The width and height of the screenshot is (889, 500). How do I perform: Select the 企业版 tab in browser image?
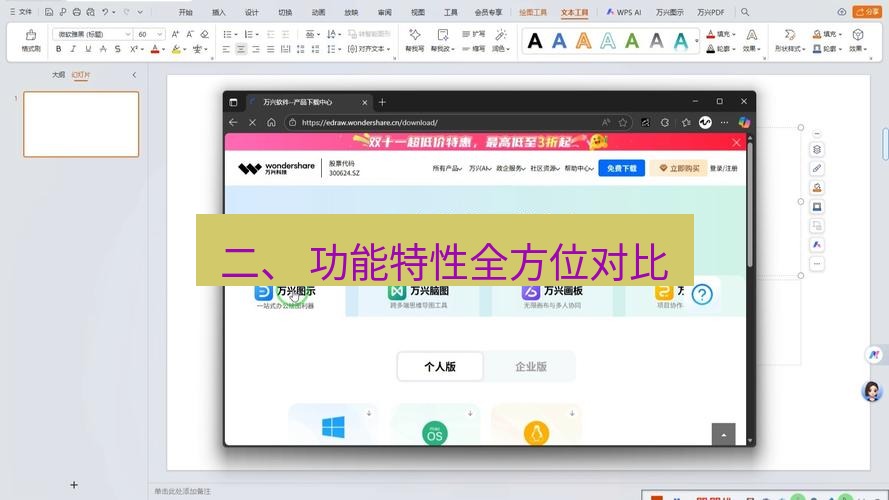tap(531, 367)
